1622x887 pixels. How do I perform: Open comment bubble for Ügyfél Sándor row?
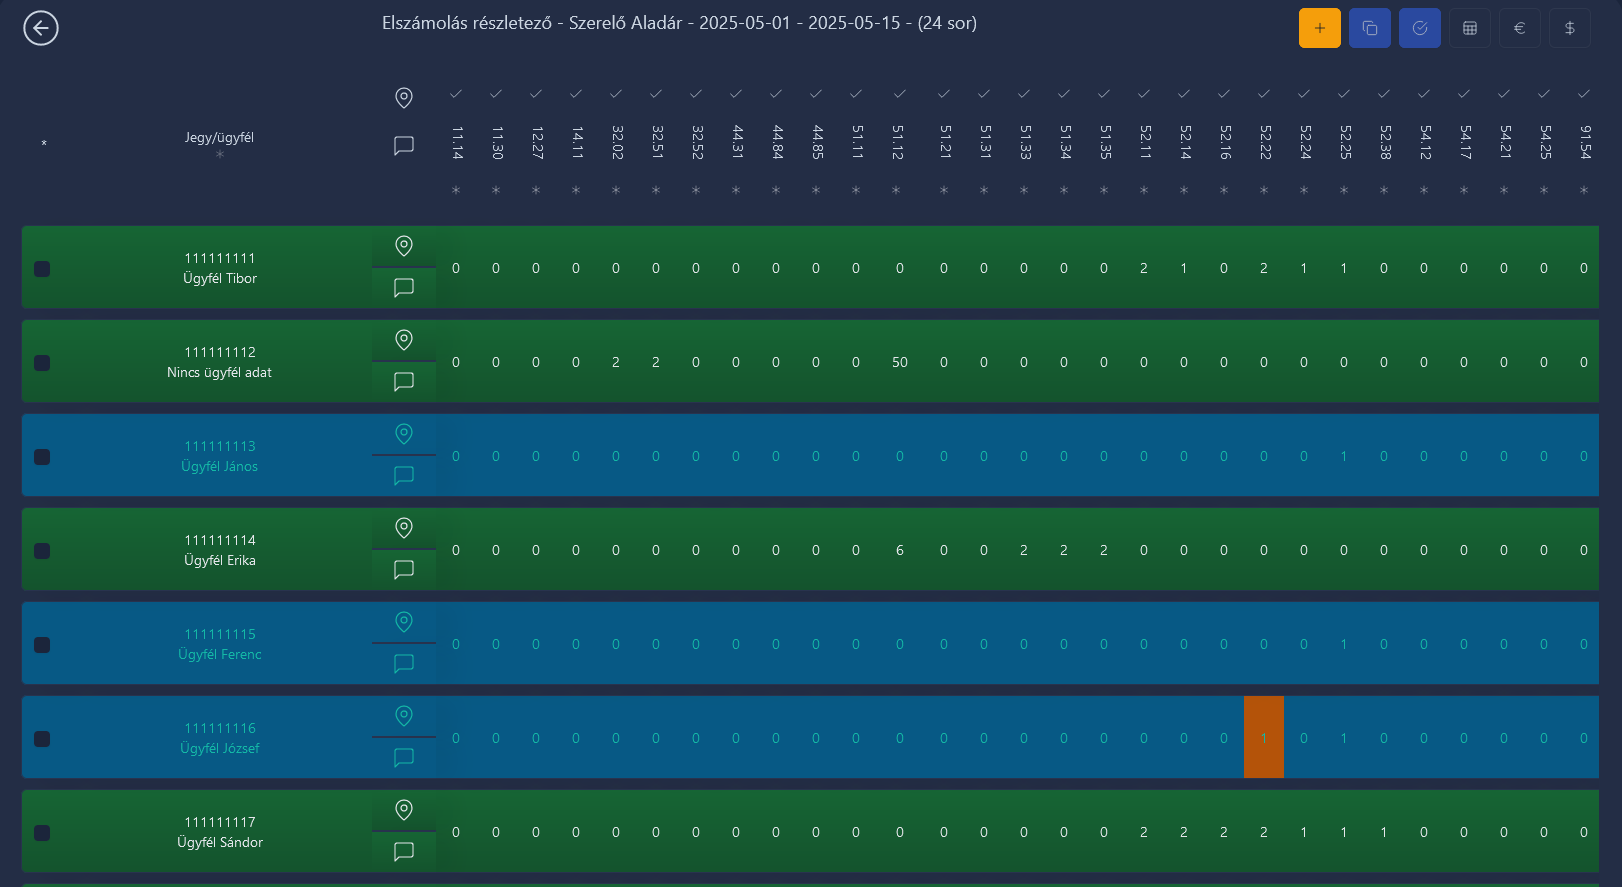tap(404, 852)
